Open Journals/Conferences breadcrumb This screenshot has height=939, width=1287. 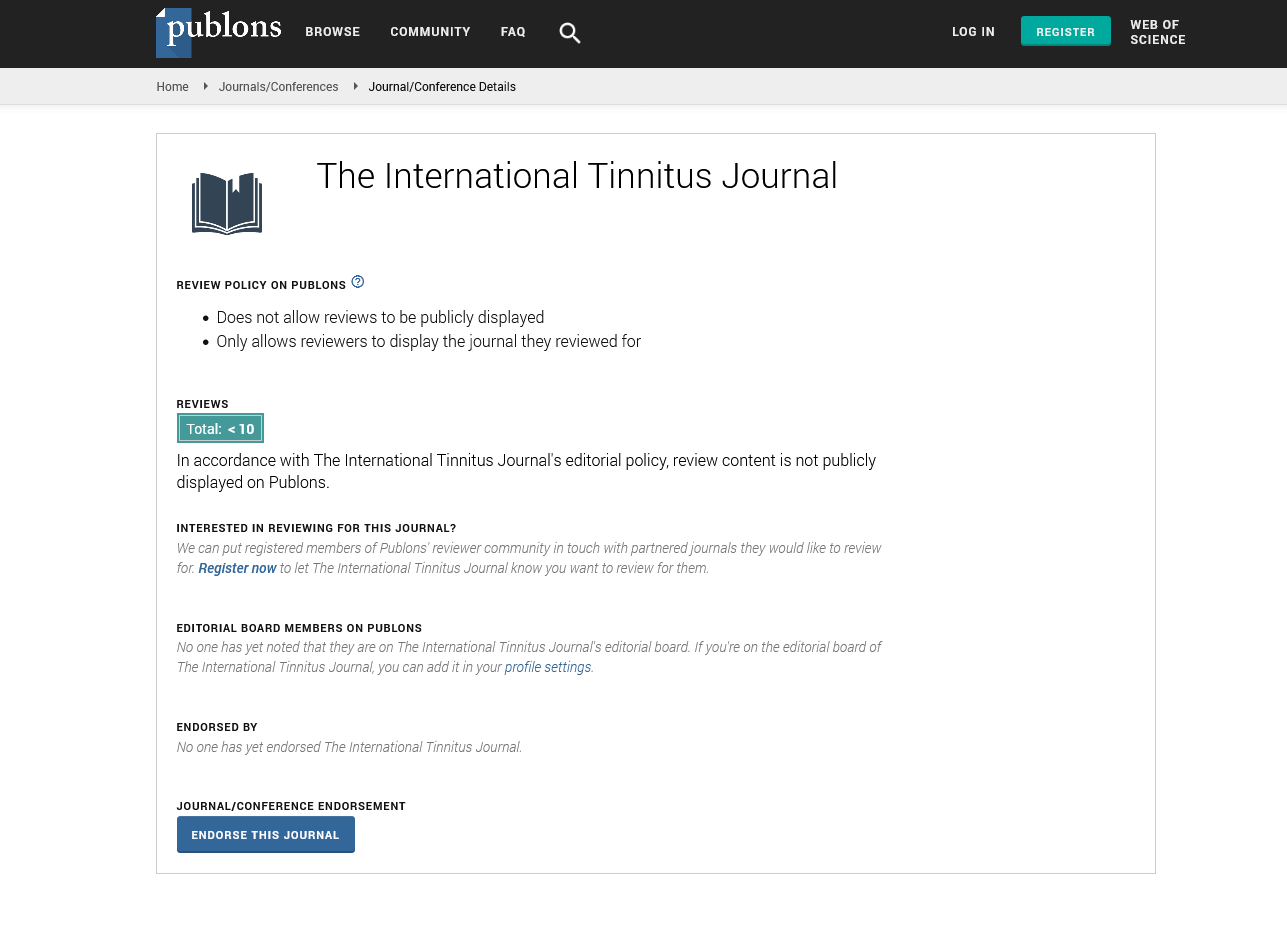278,87
